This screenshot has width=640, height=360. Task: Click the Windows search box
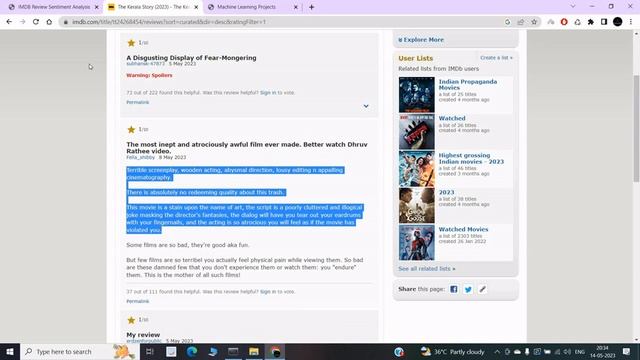[x=80, y=351]
